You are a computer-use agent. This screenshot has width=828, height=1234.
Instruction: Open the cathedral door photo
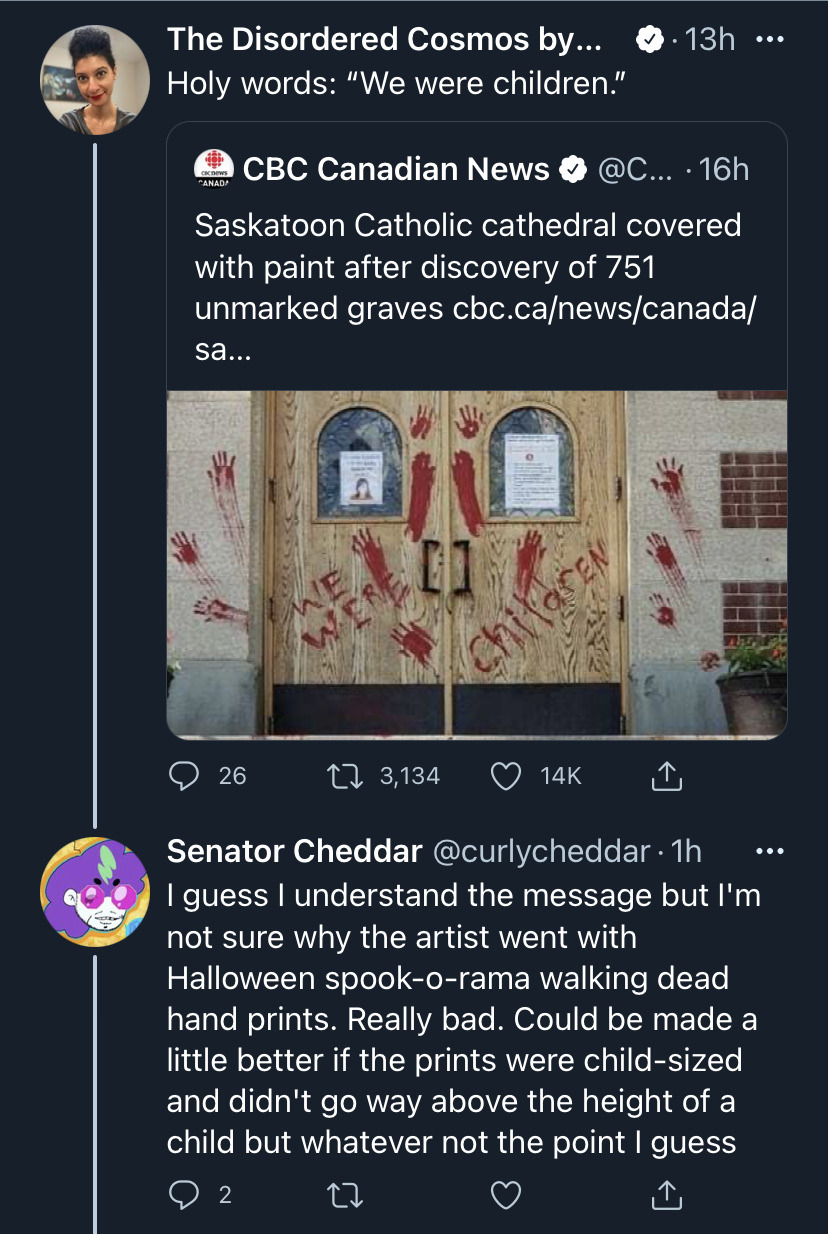[476, 563]
